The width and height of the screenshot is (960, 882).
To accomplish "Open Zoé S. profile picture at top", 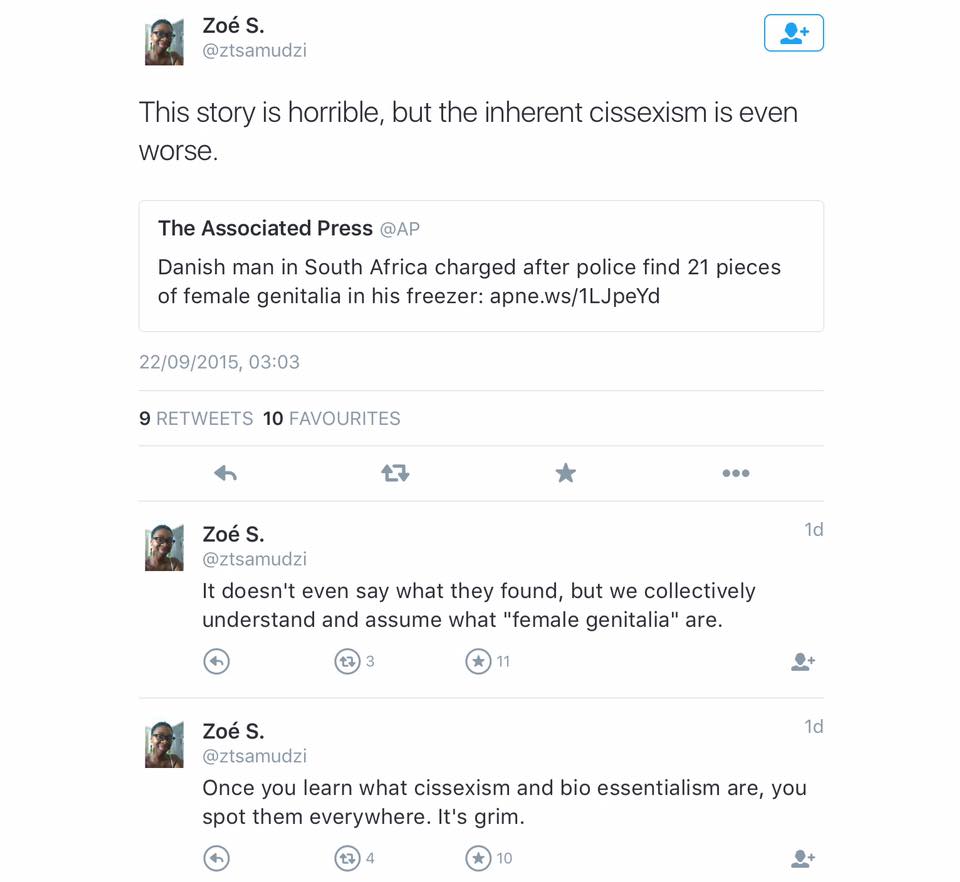I will 164,42.
